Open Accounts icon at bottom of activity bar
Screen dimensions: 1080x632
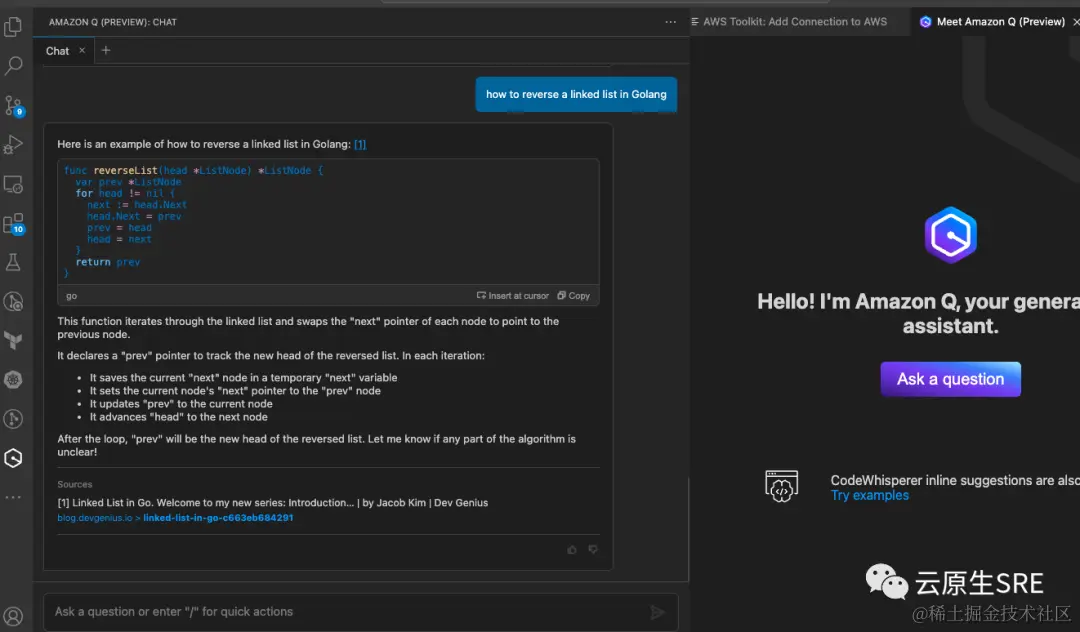13,616
